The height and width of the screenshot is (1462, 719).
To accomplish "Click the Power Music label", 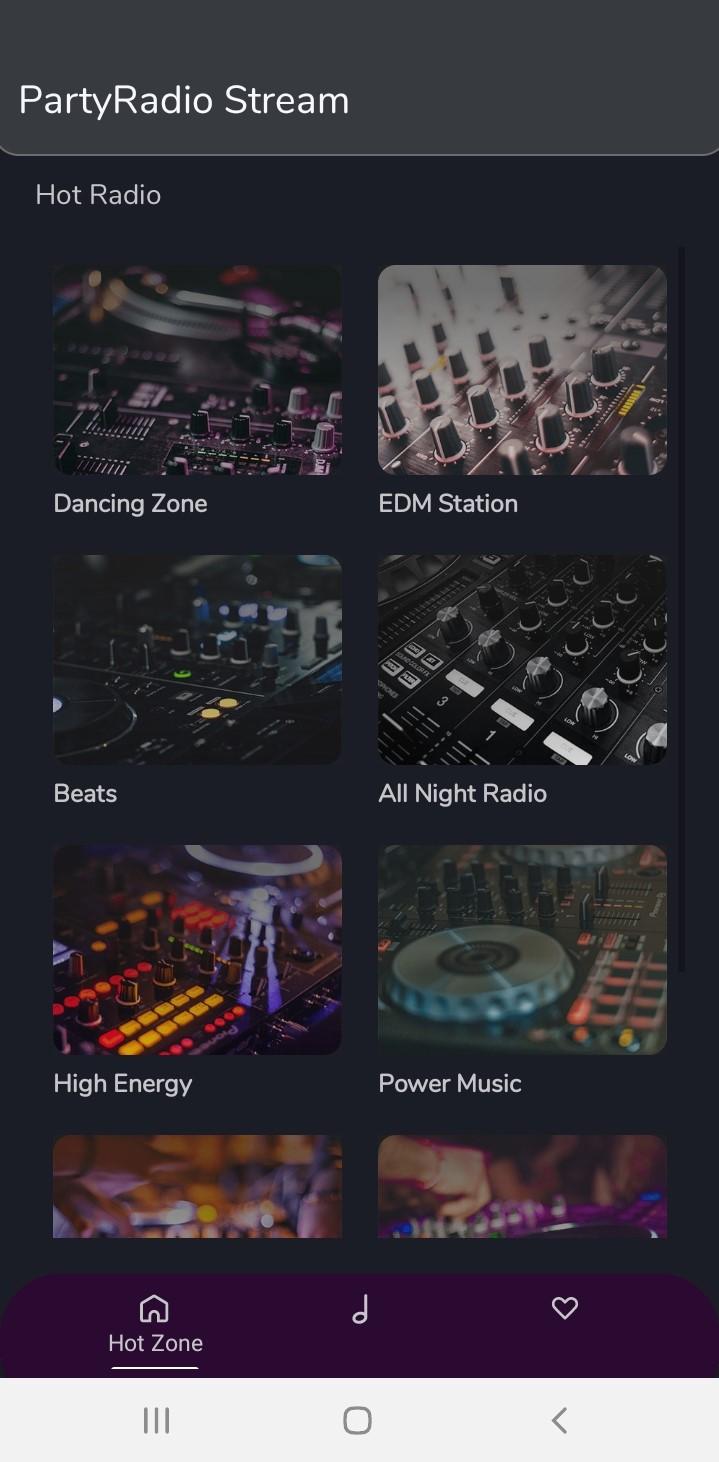I will point(450,1083).
